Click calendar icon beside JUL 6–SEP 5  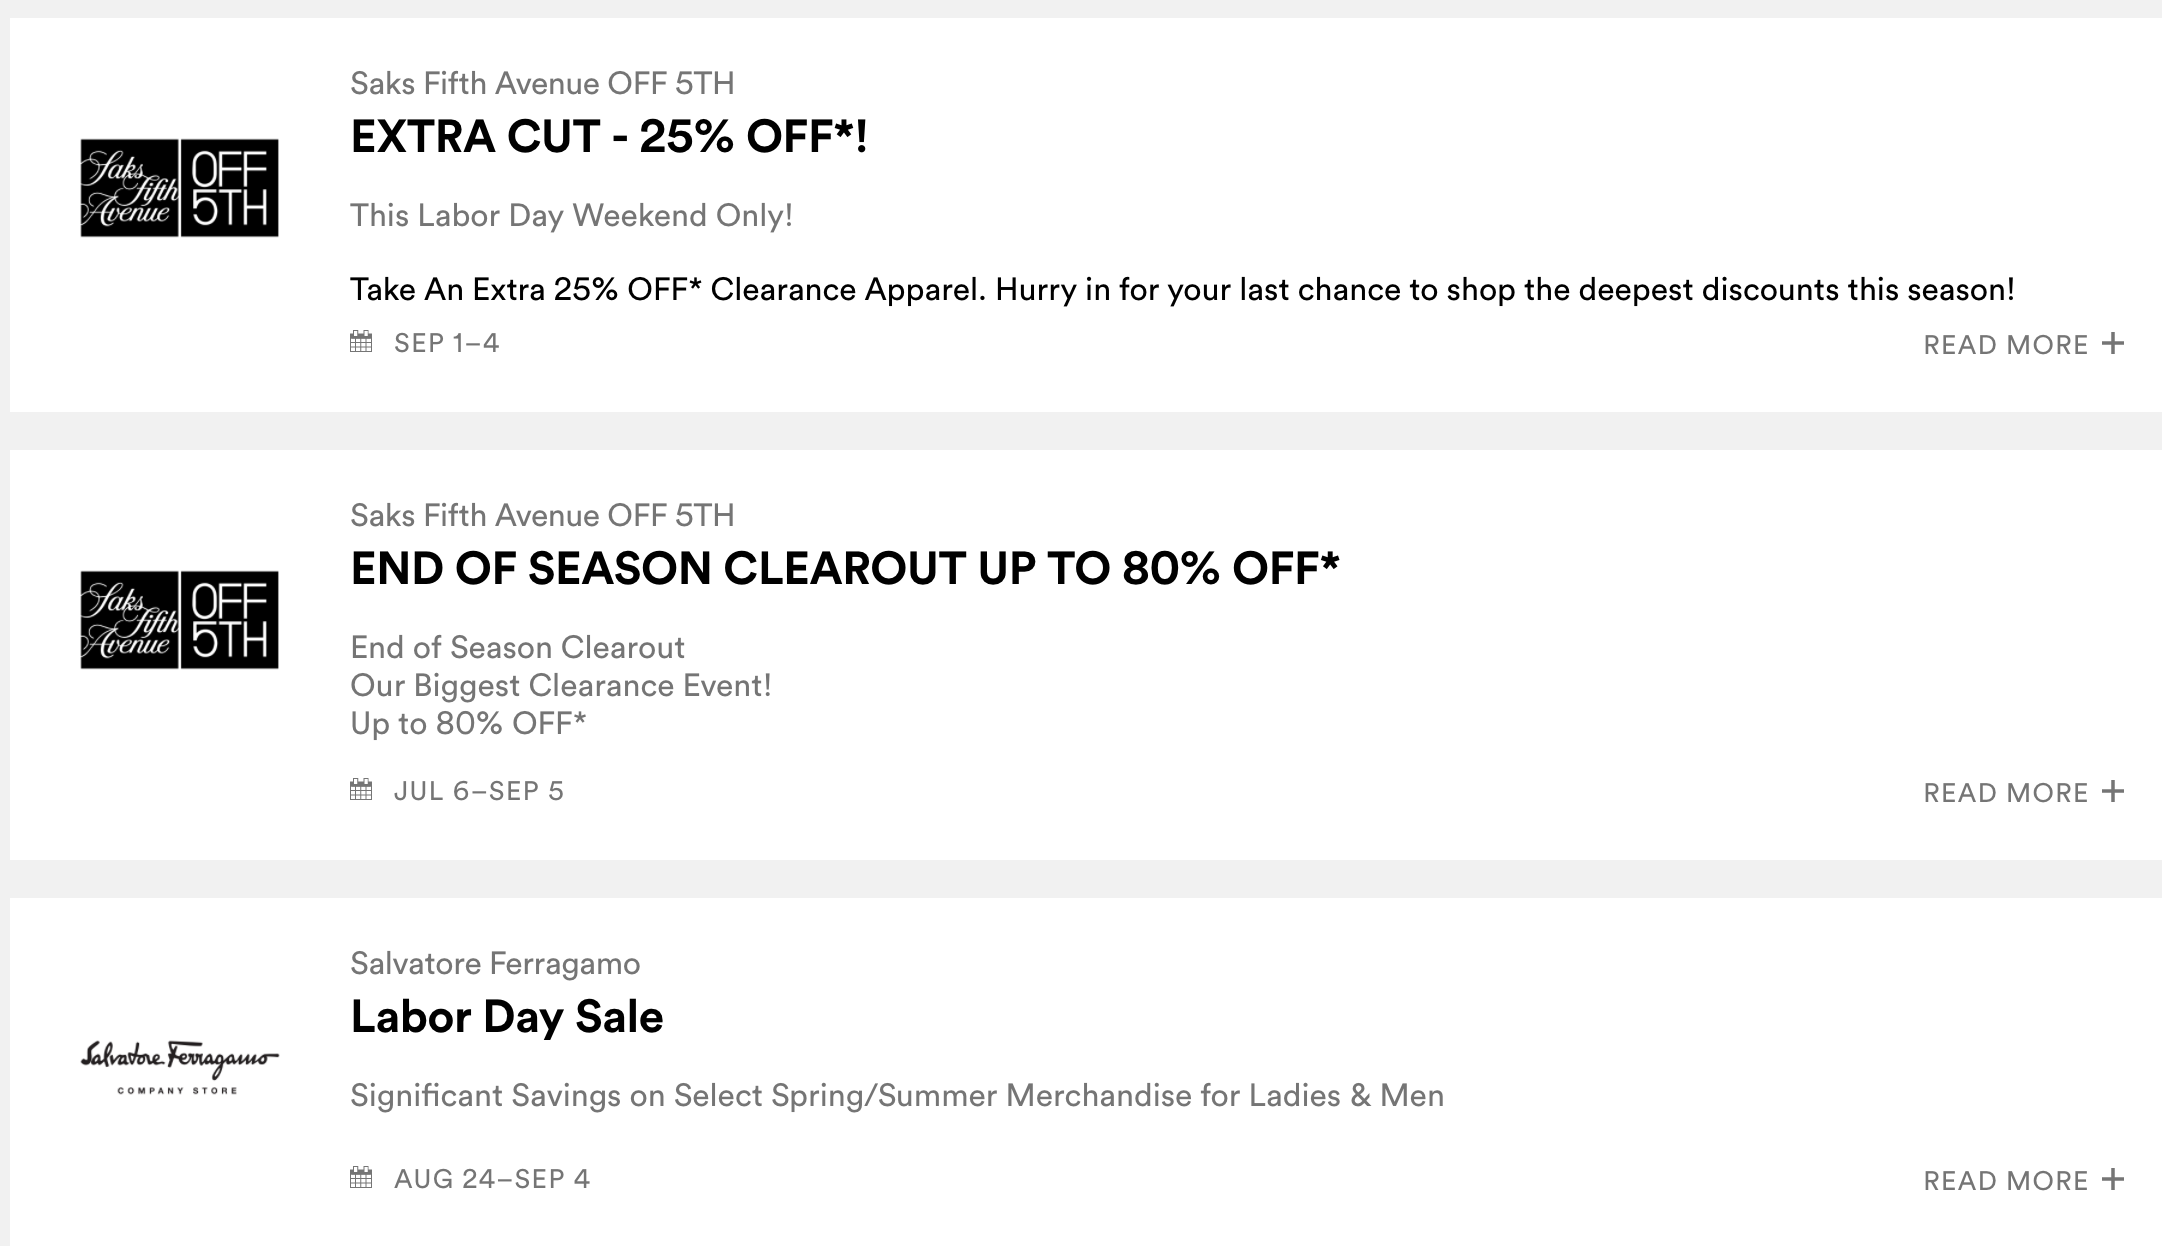(x=361, y=790)
